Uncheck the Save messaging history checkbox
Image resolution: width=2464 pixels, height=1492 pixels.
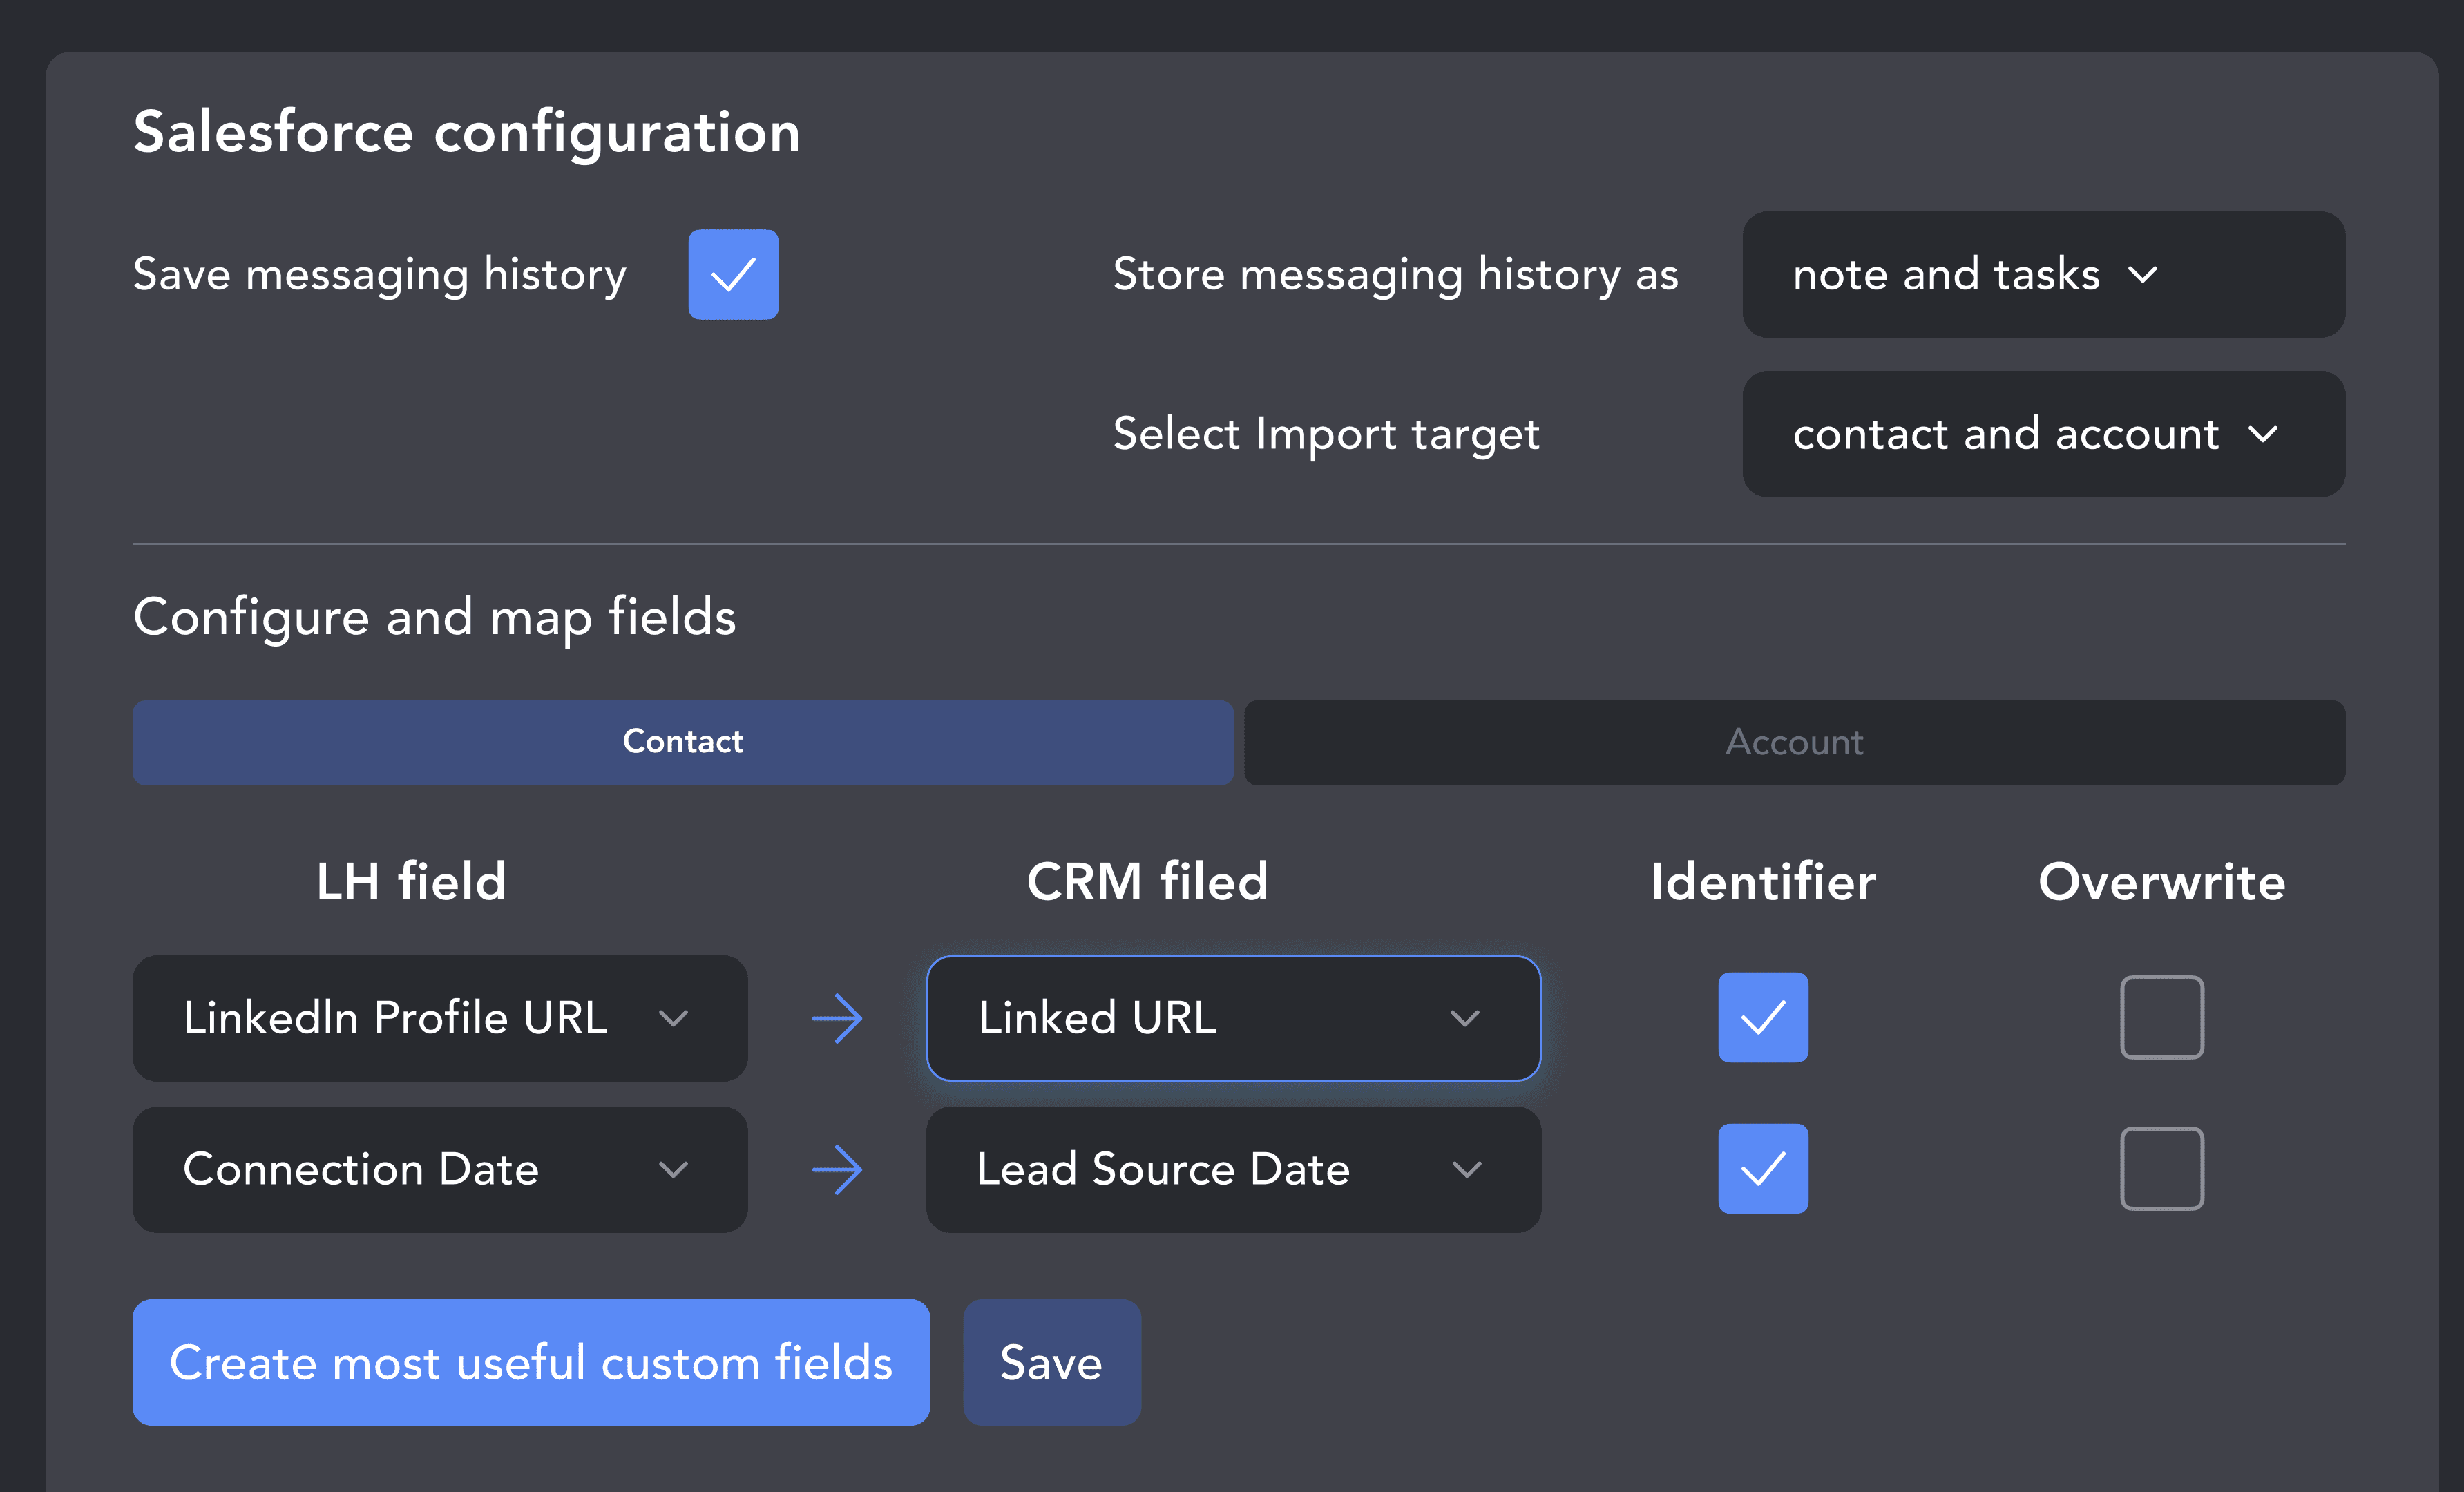733,274
